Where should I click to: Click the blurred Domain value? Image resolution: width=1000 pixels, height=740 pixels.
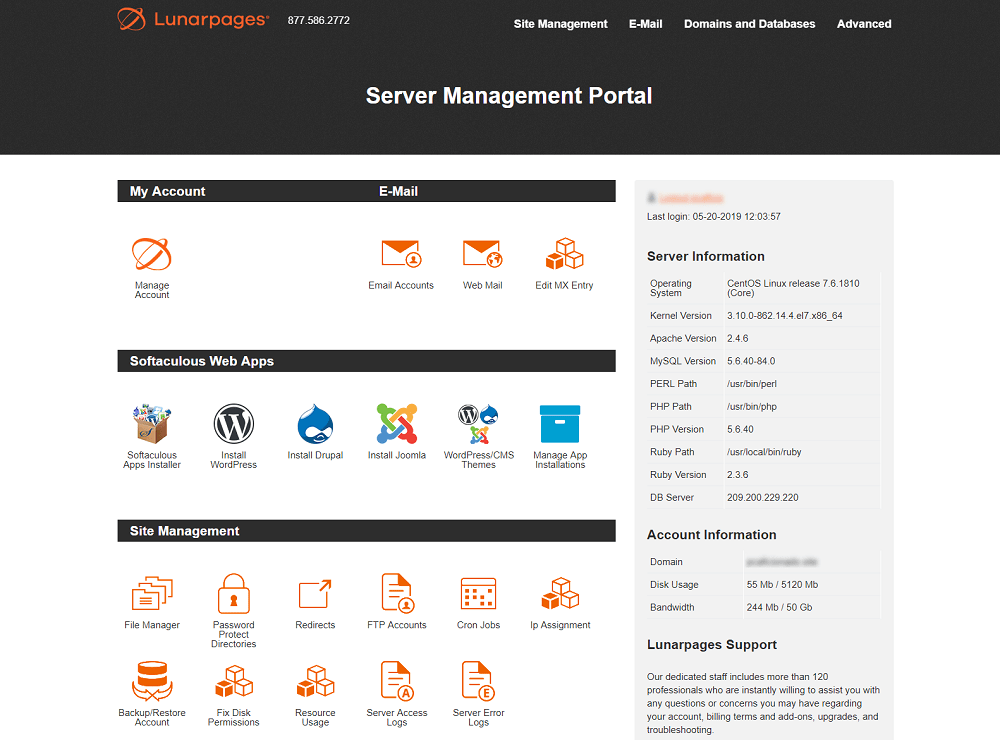click(782, 561)
